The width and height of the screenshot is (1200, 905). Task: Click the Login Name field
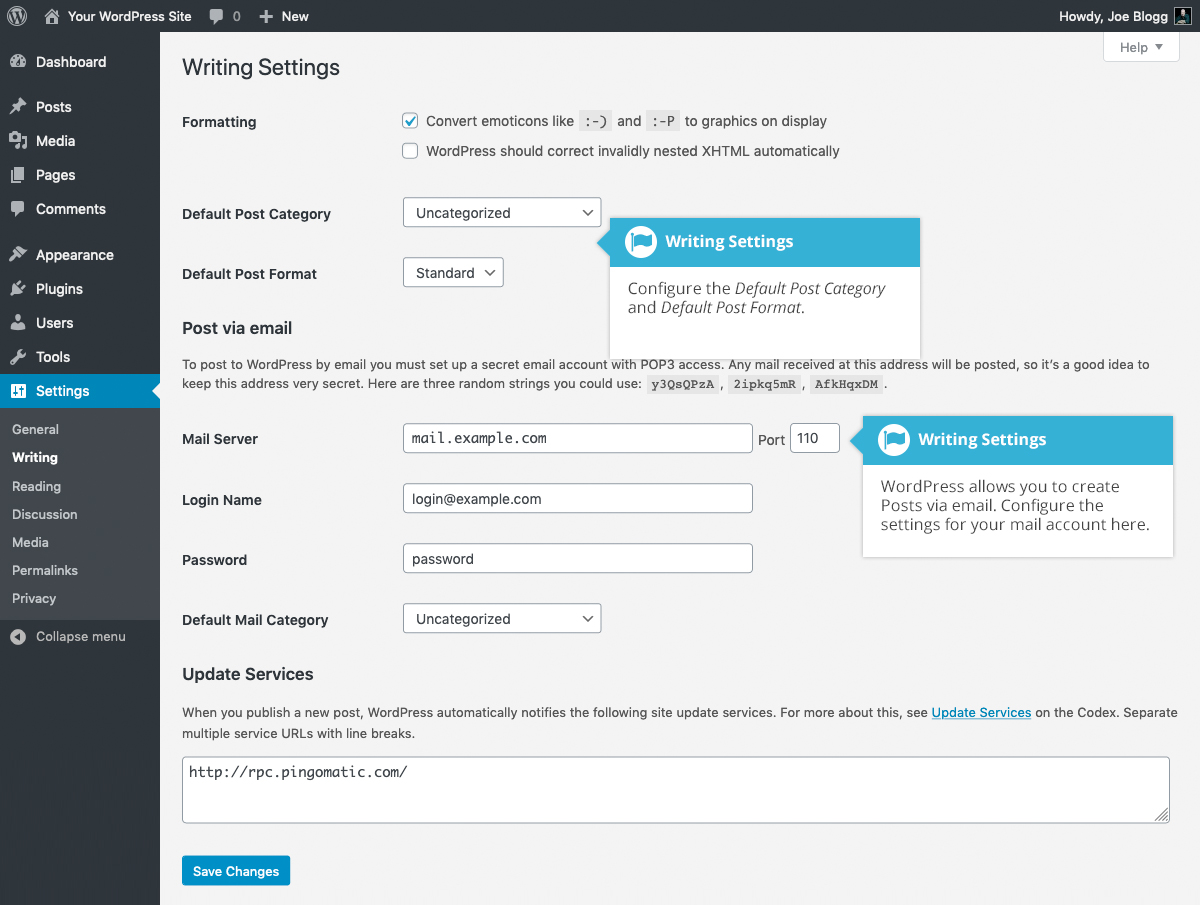click(x=578, y=499)
